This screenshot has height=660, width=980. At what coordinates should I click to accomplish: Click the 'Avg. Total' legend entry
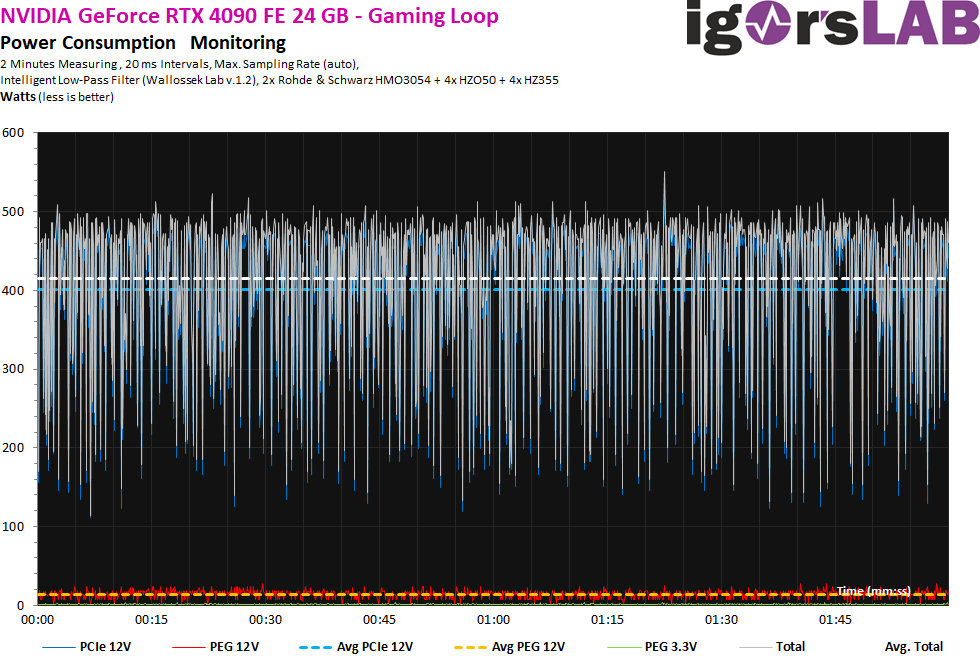point(914,647)
